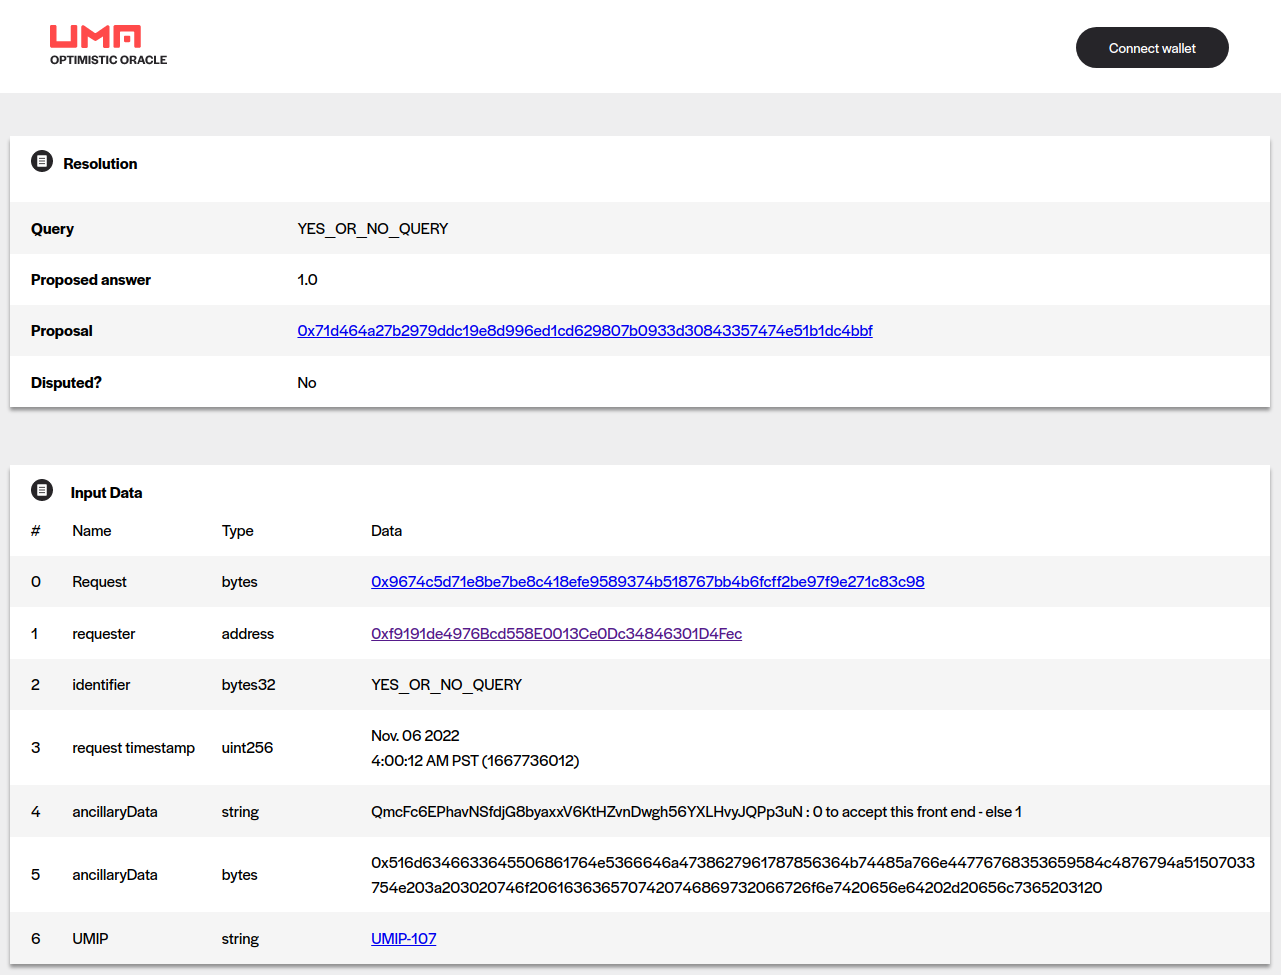
Task: Select the Input Data heading text
Action: click(106, 493)
